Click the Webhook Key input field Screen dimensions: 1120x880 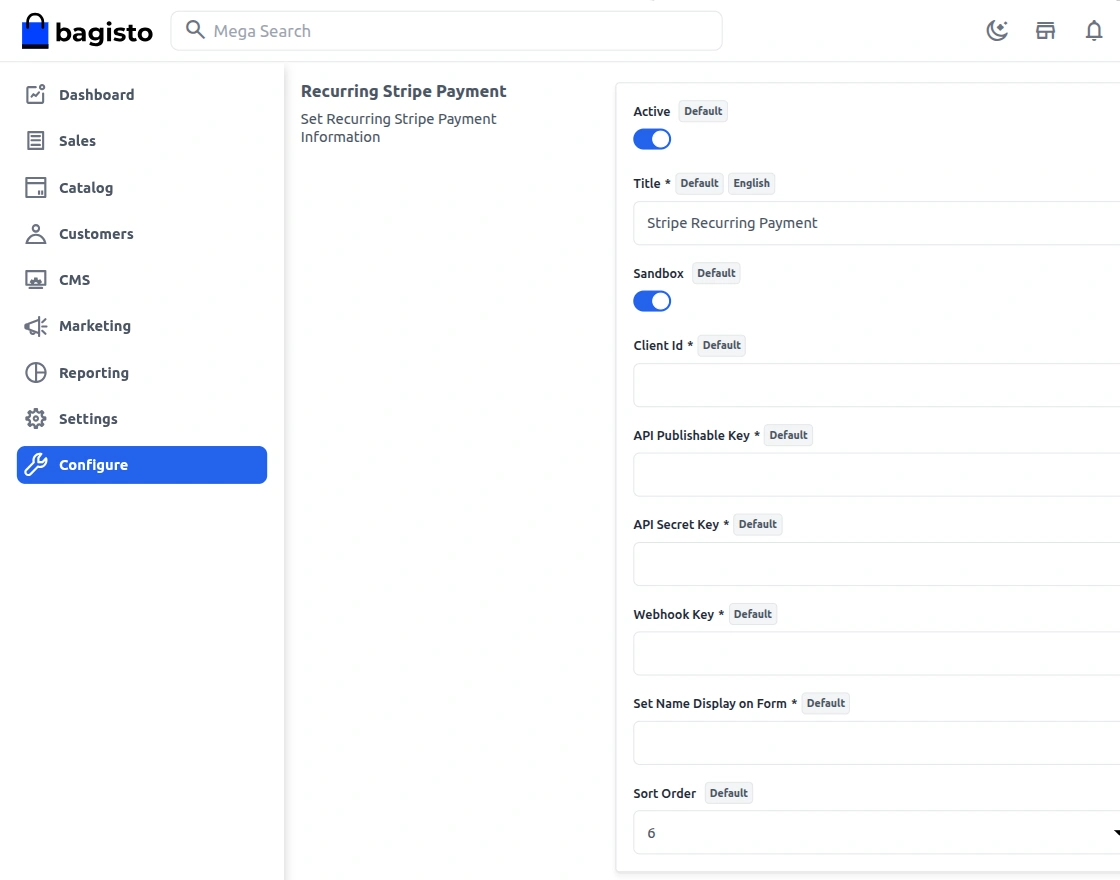tap(876, 653)
